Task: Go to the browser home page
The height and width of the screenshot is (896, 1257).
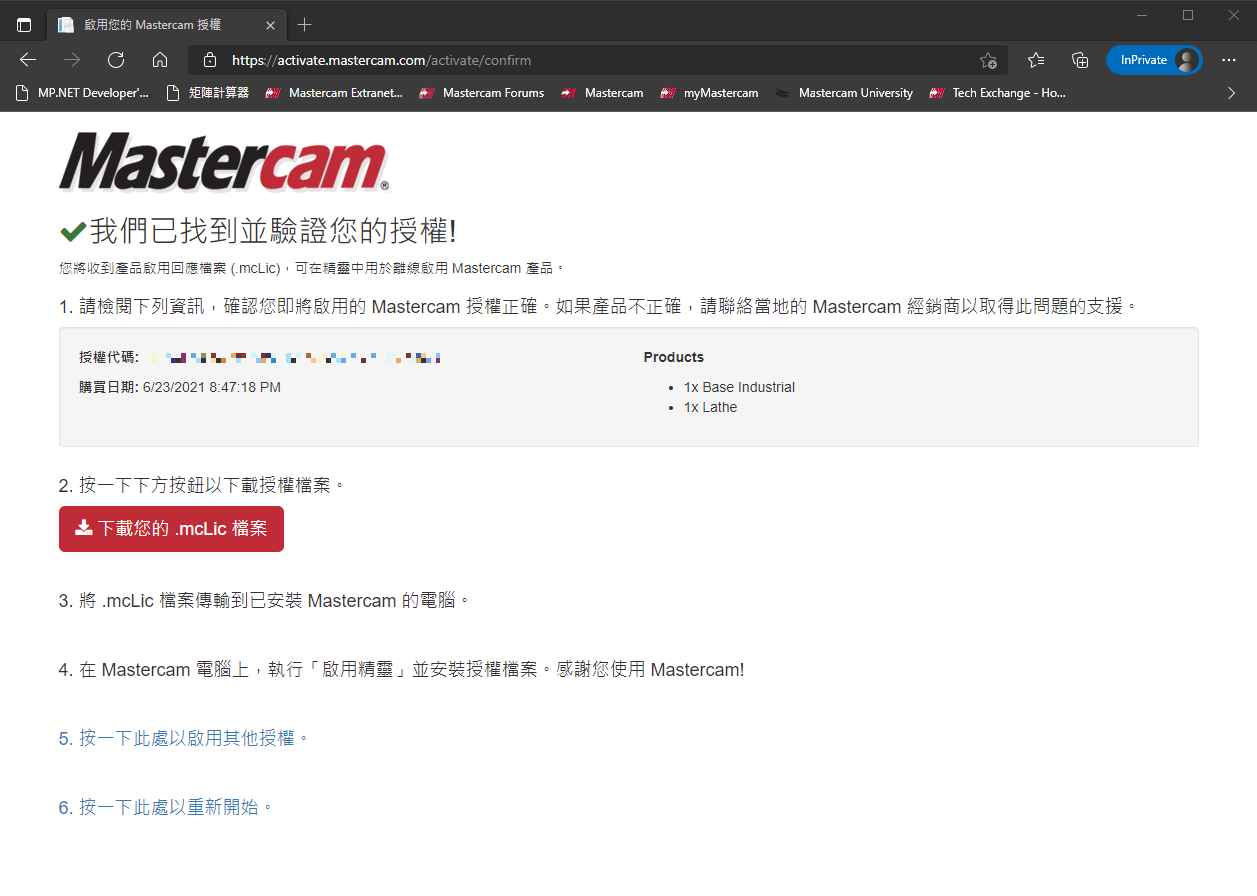Action: (160, 60)
